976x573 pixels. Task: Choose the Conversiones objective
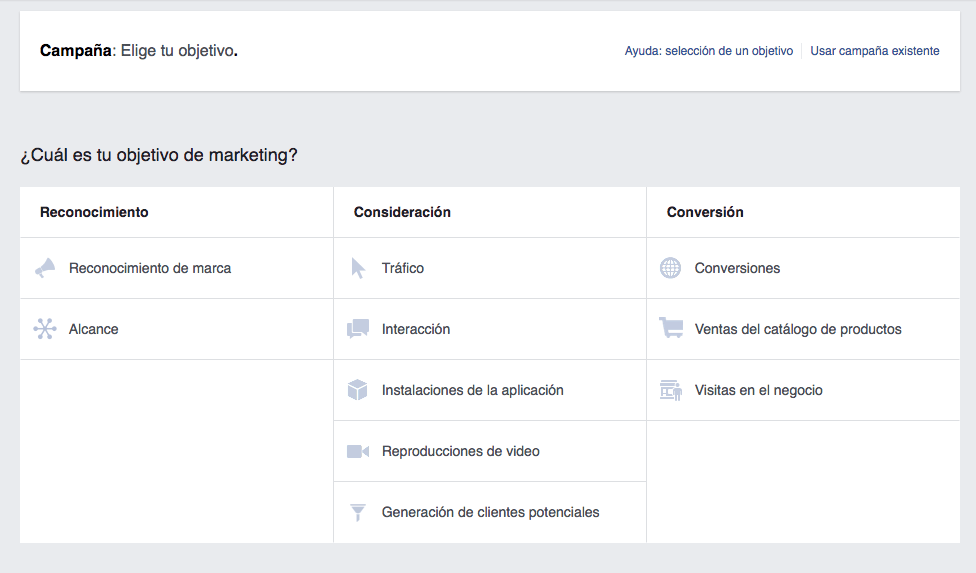(x=804, y=268)
